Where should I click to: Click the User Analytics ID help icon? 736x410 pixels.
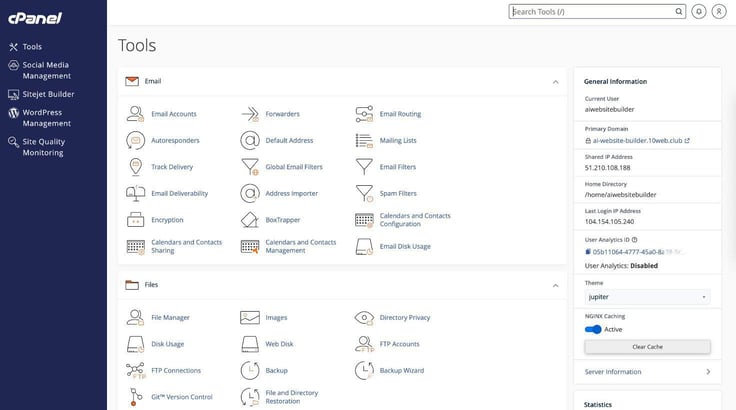click(635, 240)
